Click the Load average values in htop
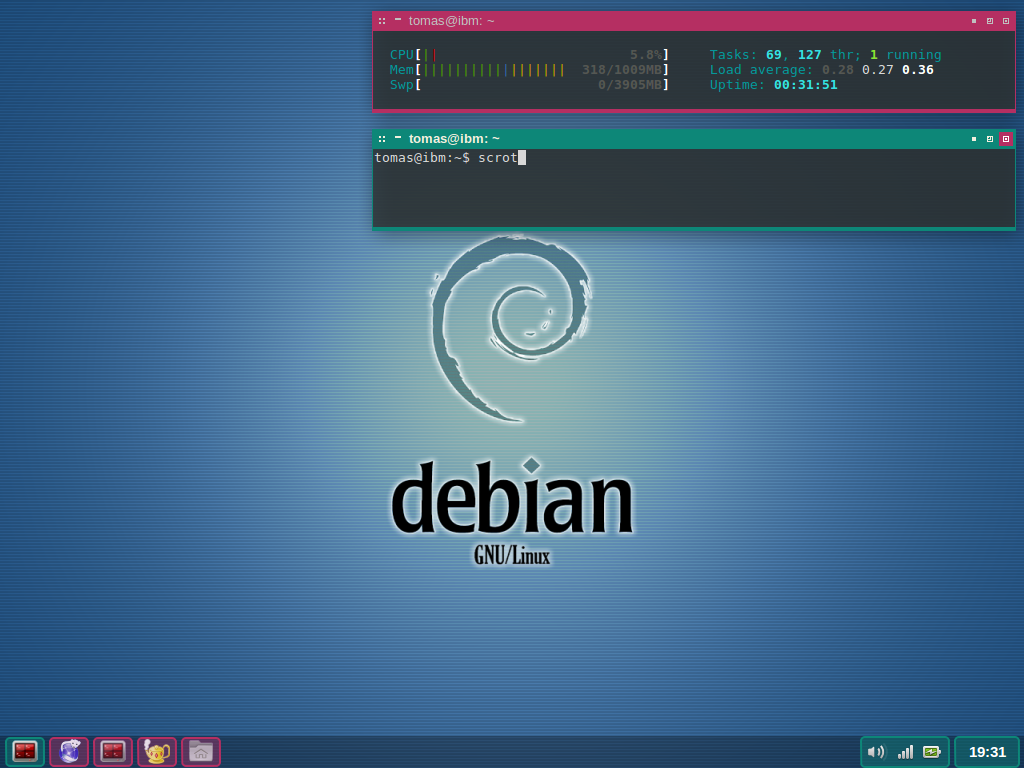The width and height of the screenshot is (1024, 768). (822, 70)
